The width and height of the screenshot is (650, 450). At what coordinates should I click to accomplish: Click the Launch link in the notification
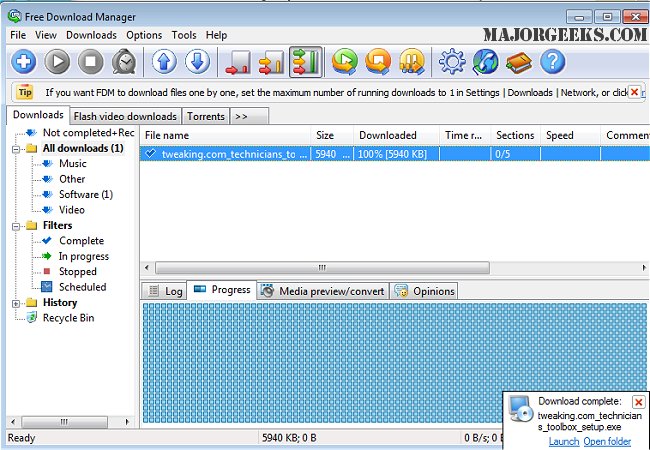point(563,441)
